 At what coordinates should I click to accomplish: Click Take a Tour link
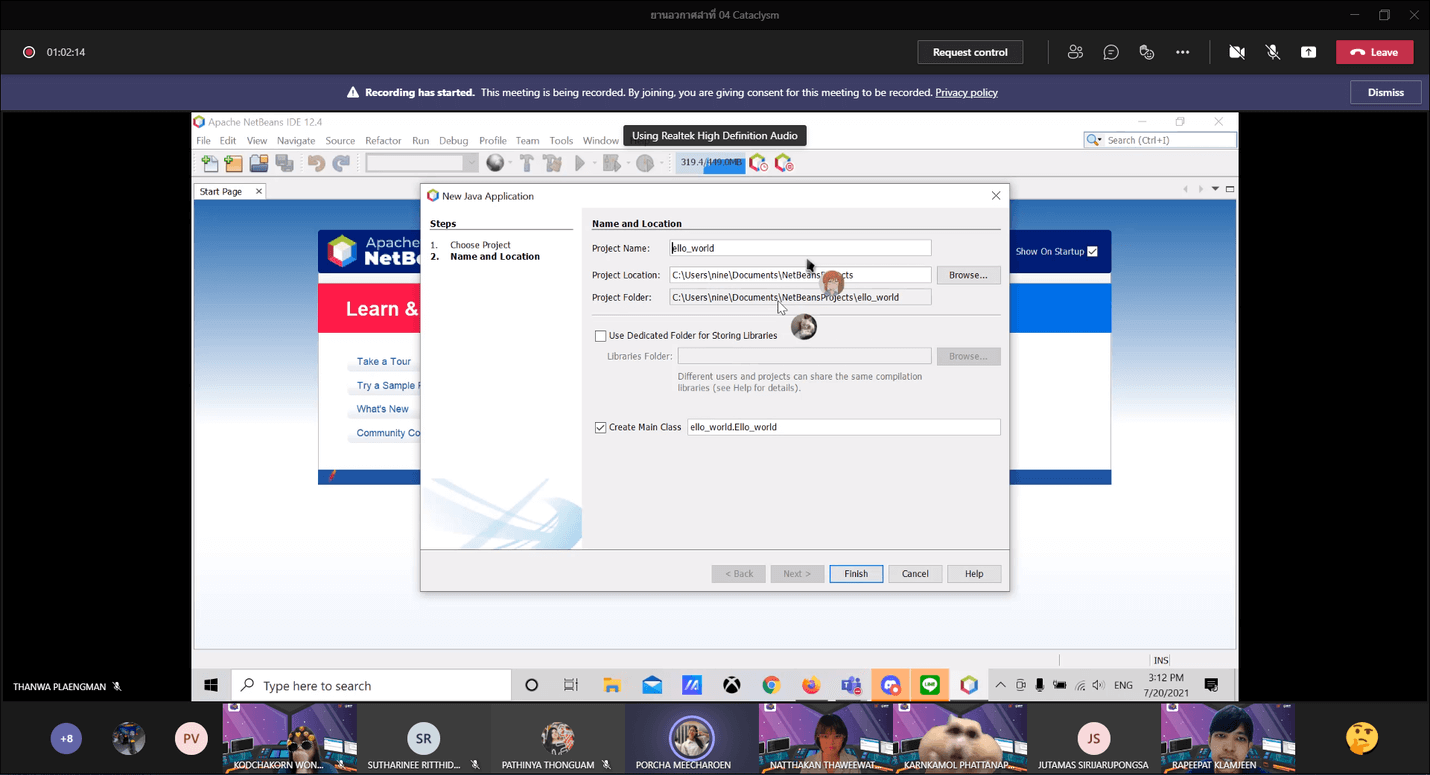pyautogui.click(x=384, y=362)
